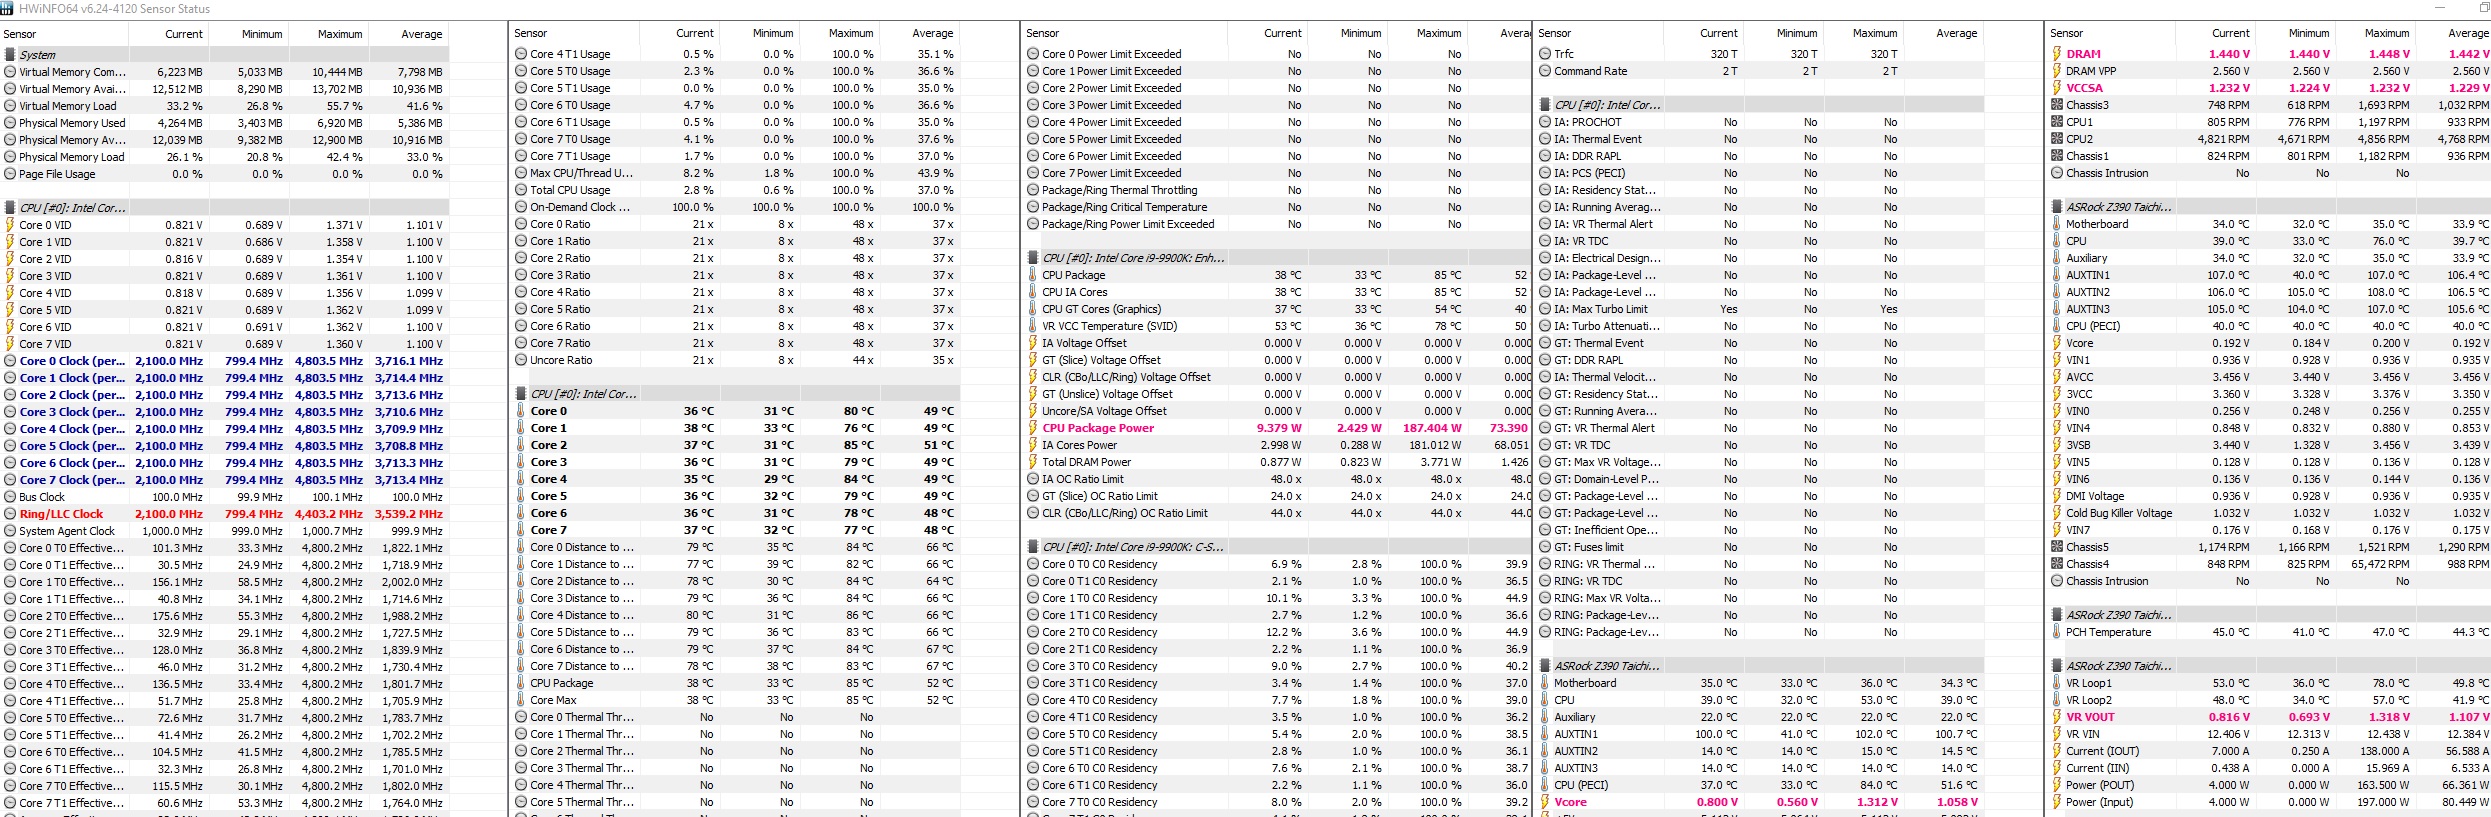2491x817 pixels.
Task: Click the icon beside Package/Ring Thermal Throttling
Action: tap(1033, 190)
